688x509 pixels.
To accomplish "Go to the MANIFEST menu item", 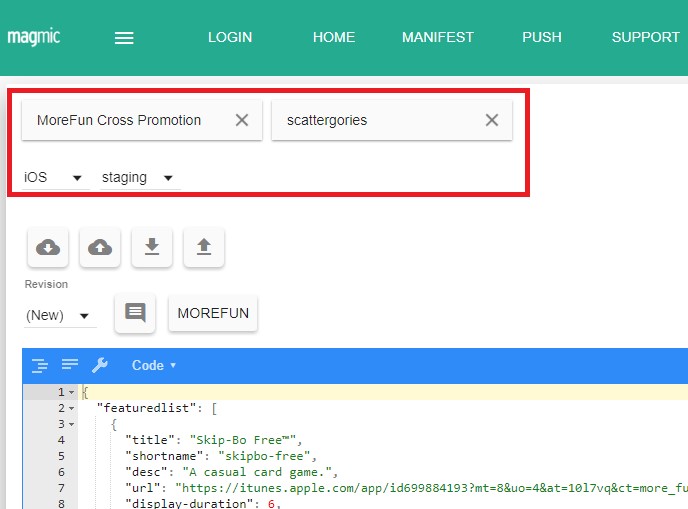I will point(438,37).
